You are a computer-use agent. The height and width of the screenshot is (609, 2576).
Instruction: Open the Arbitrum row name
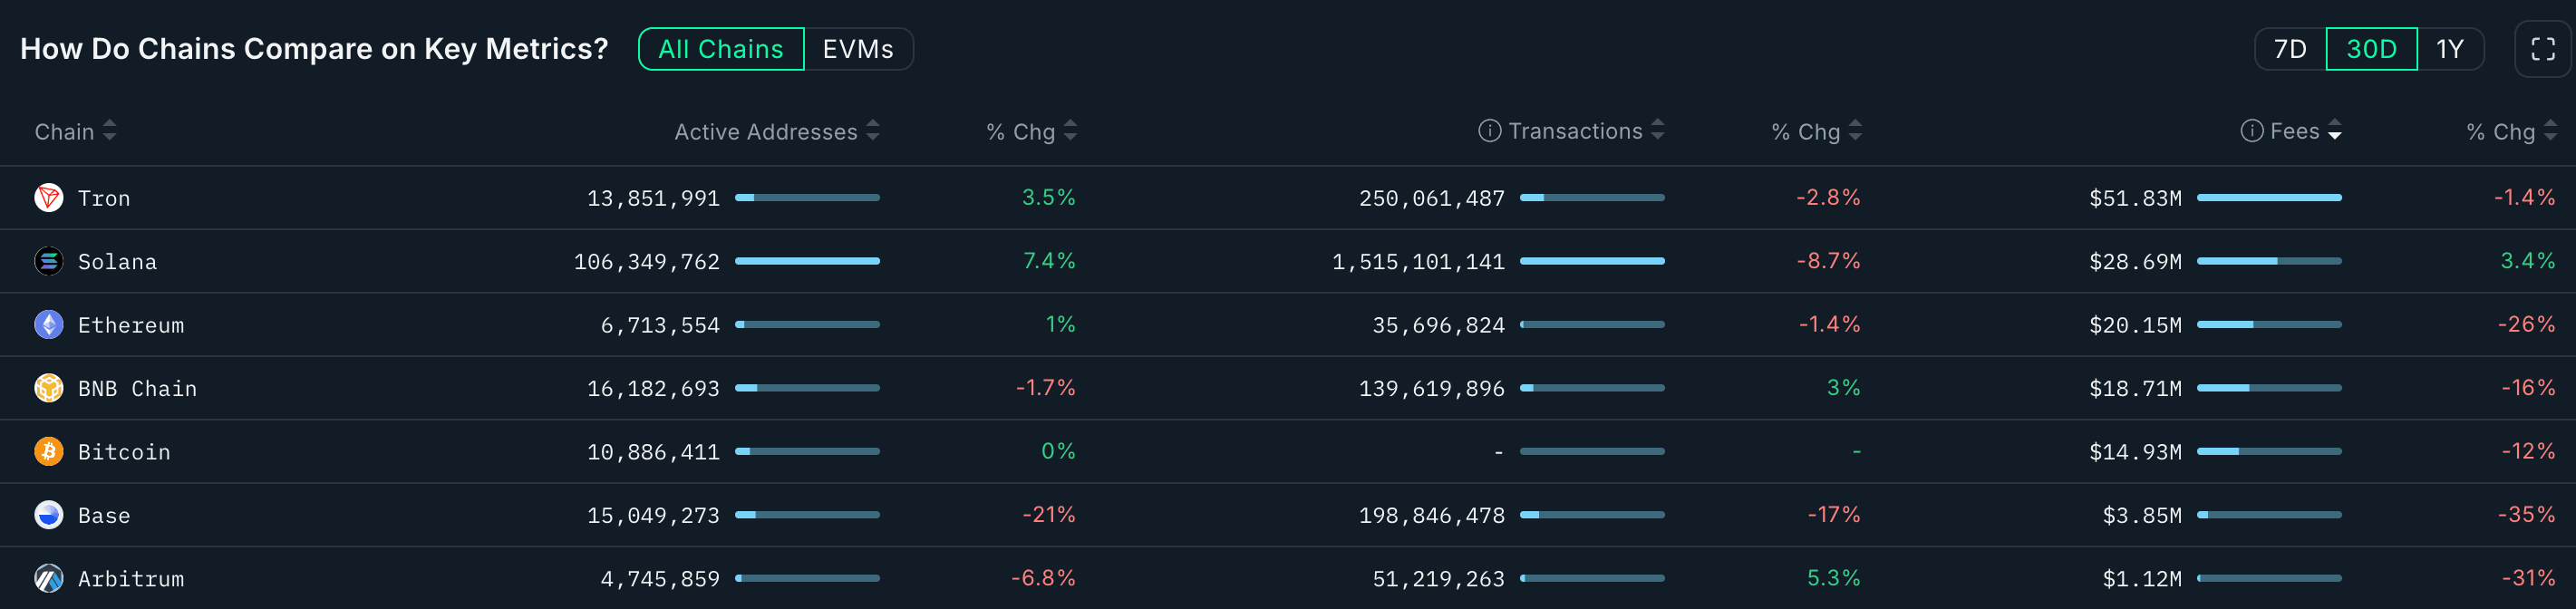(x=130, y=579)
